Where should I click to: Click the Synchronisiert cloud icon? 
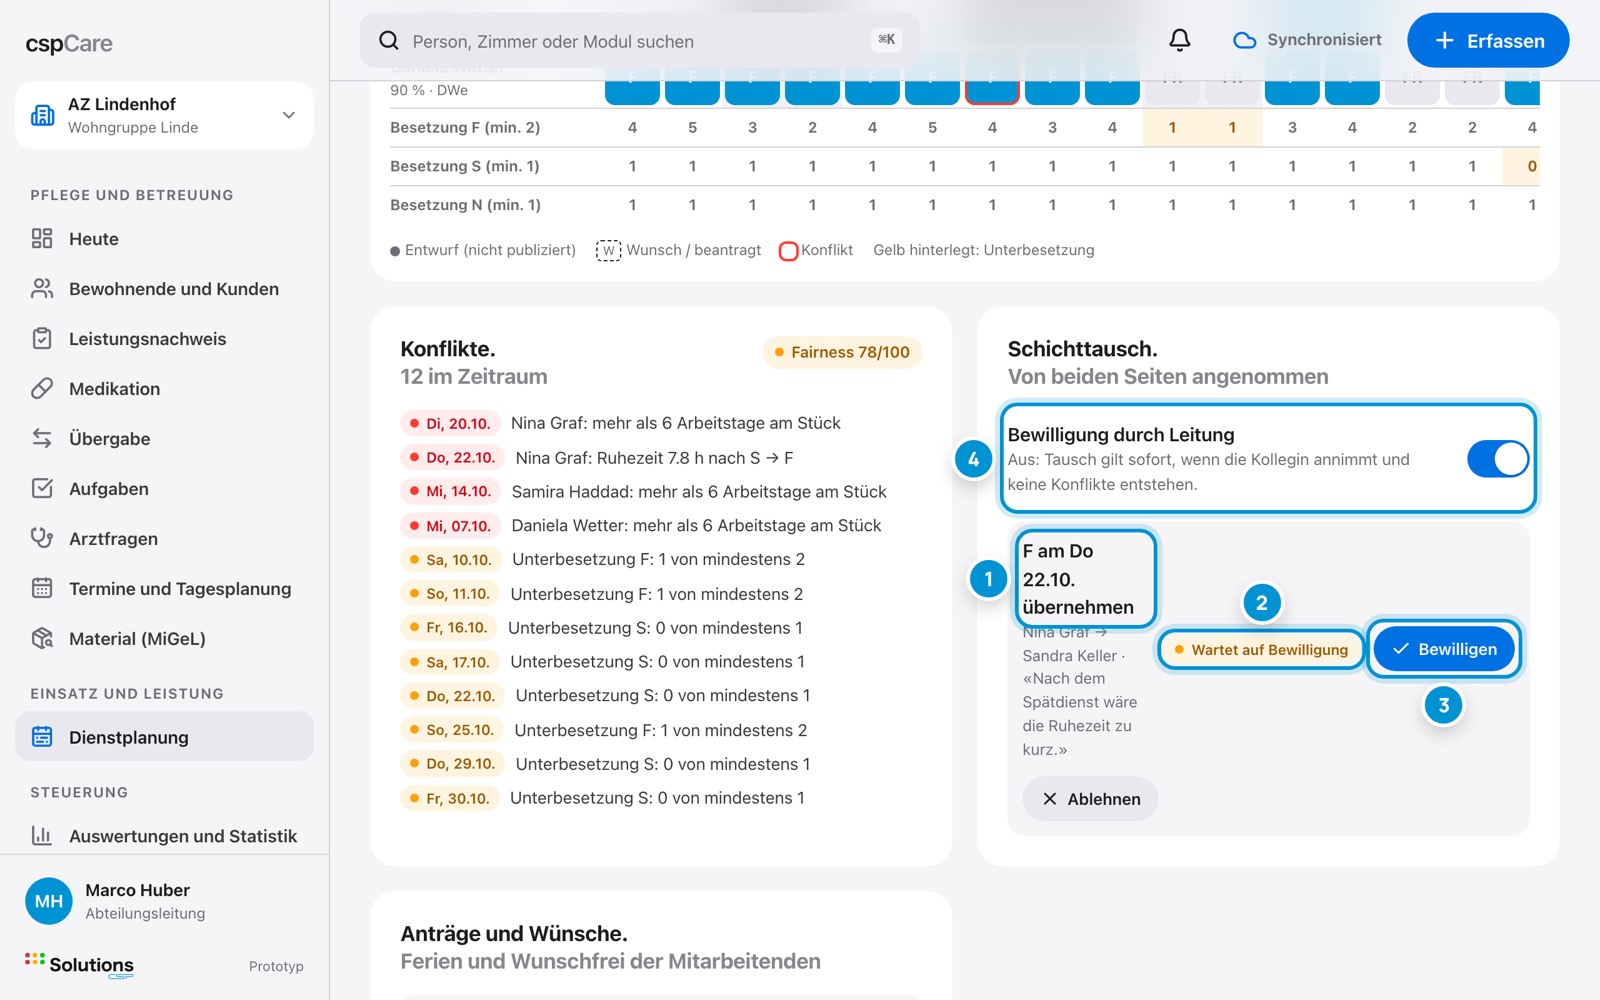tap(1244, 40)
